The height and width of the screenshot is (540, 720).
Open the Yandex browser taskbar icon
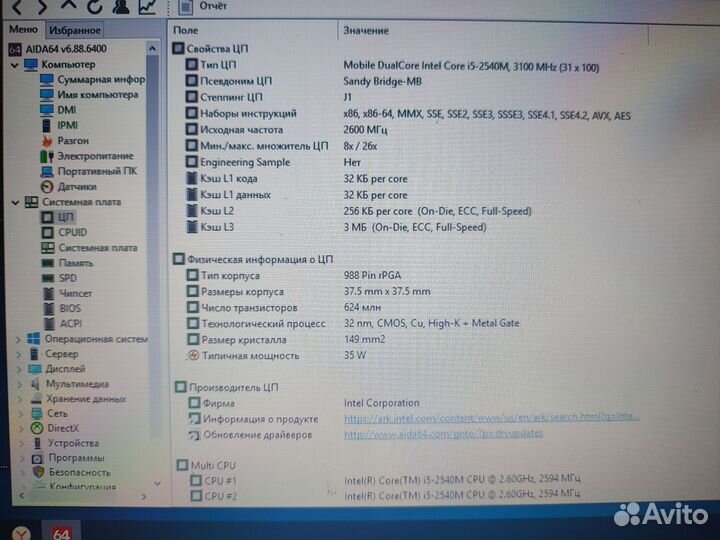(x=21, y=533)
